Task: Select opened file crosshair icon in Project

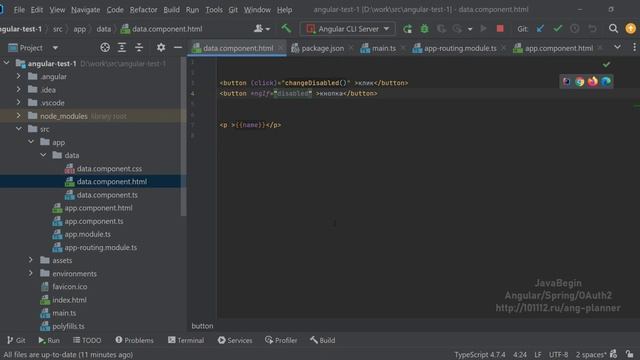Action: pyautogui.click(x=105, y=48)
